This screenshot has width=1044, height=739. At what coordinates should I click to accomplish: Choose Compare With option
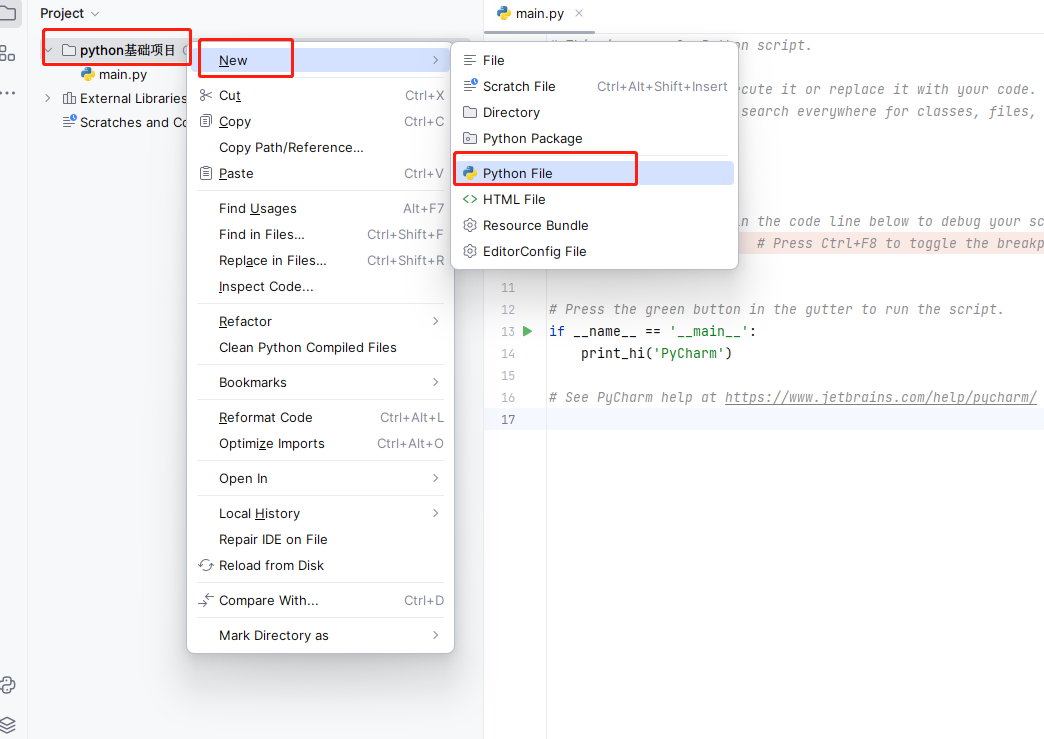click(x=320, y=601)
